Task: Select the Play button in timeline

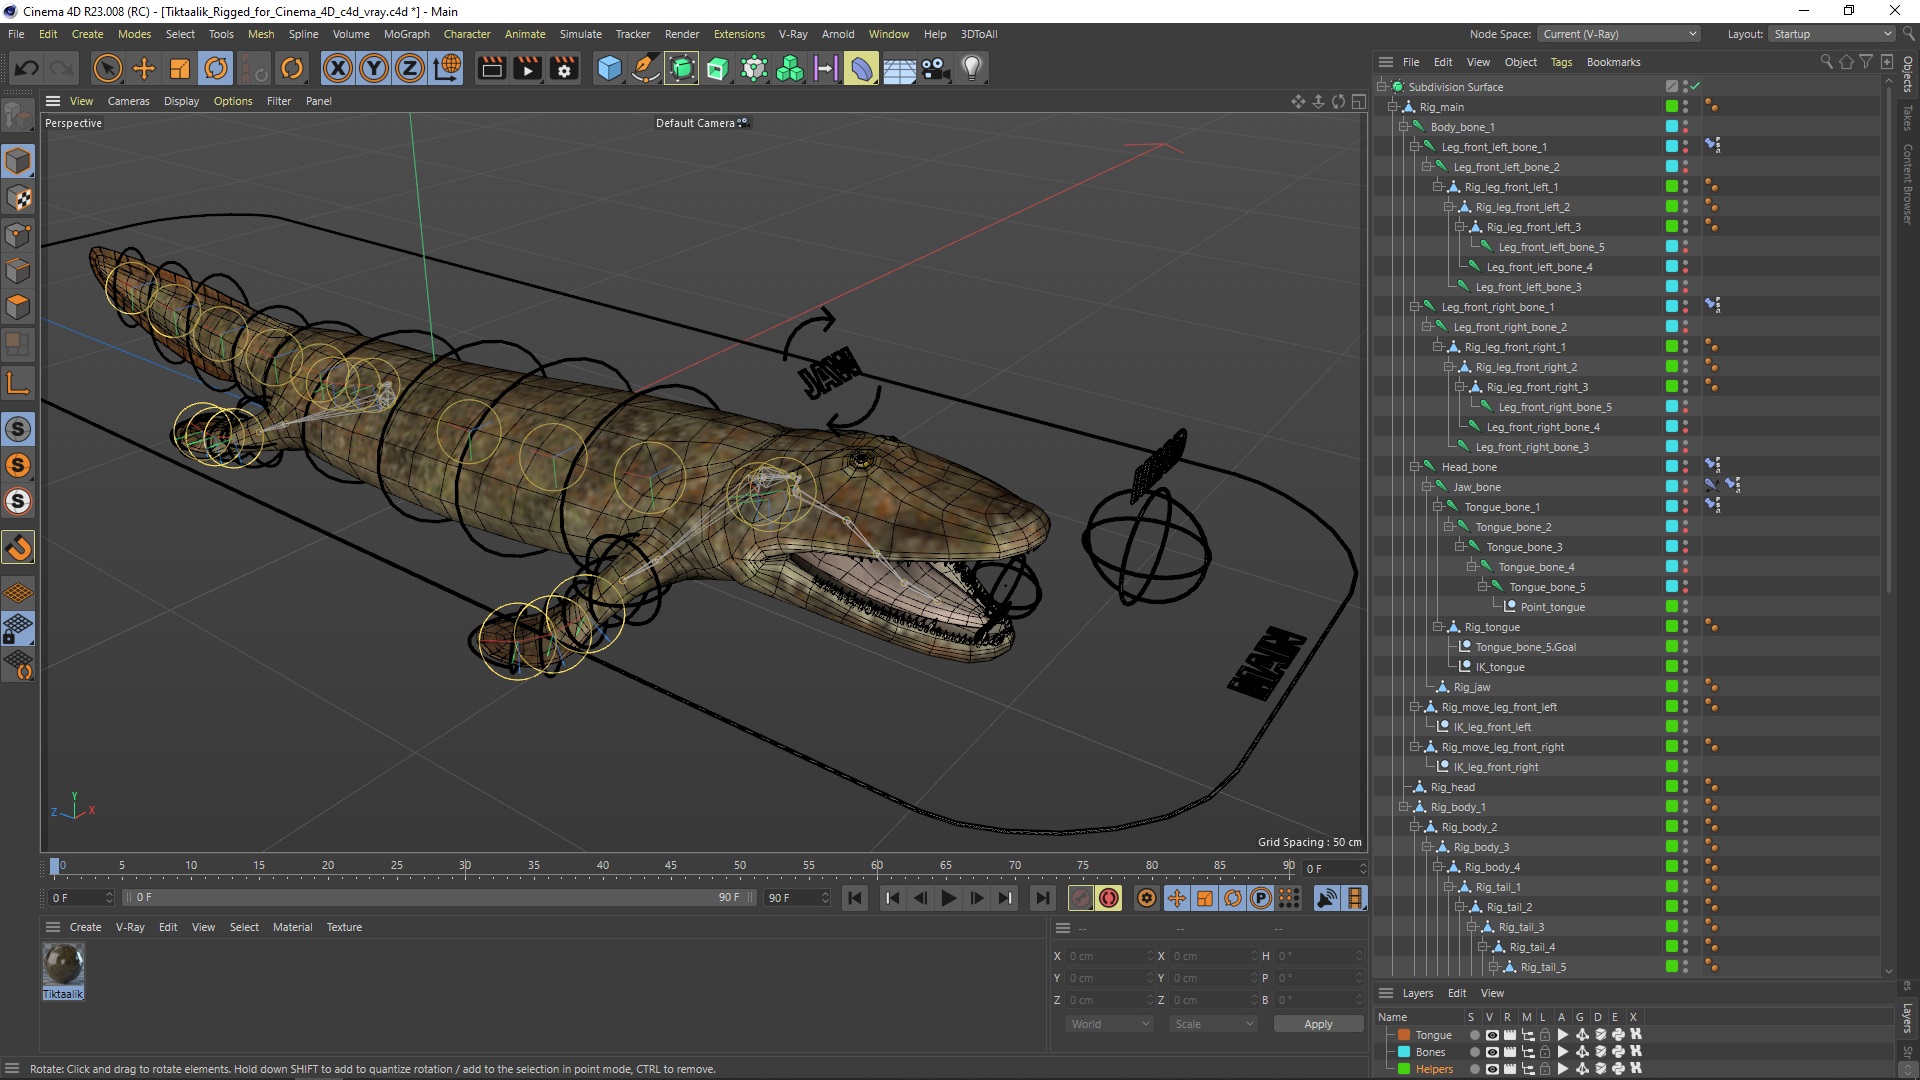Action: click(947, 898)
